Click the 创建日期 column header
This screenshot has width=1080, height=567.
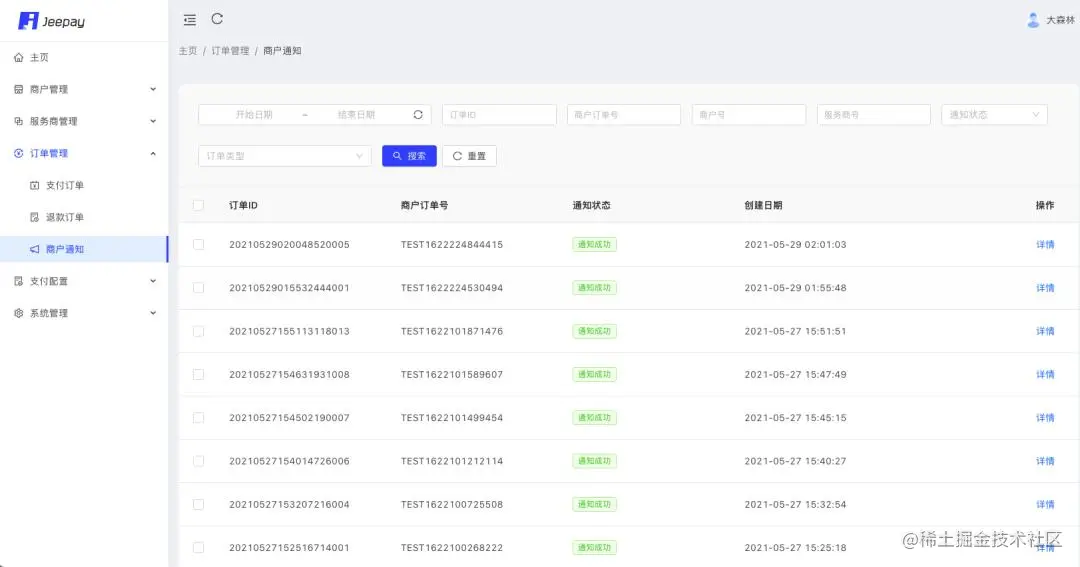[763, 205]
